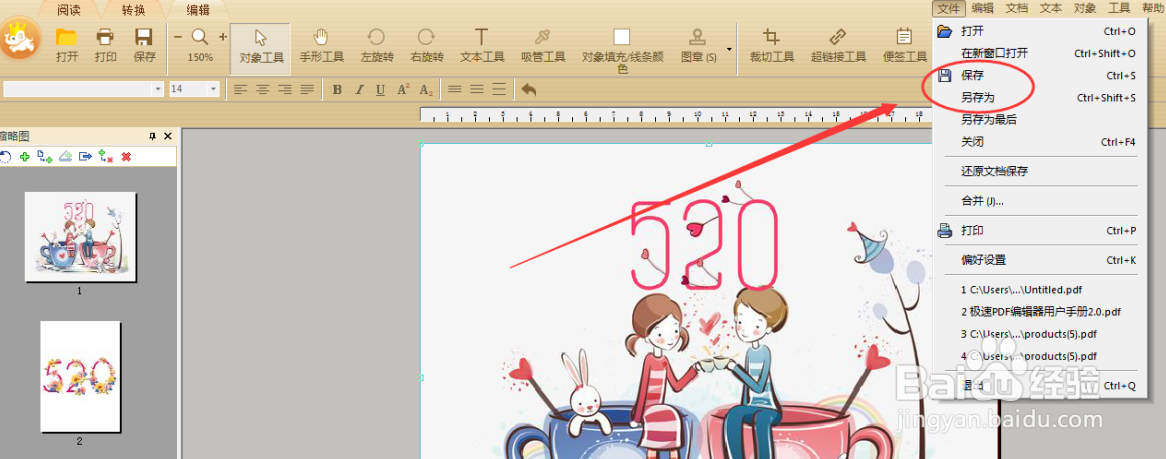Open the 编辑 menu in menu bar
This screenshot has width=1166, height=459.
983,8
